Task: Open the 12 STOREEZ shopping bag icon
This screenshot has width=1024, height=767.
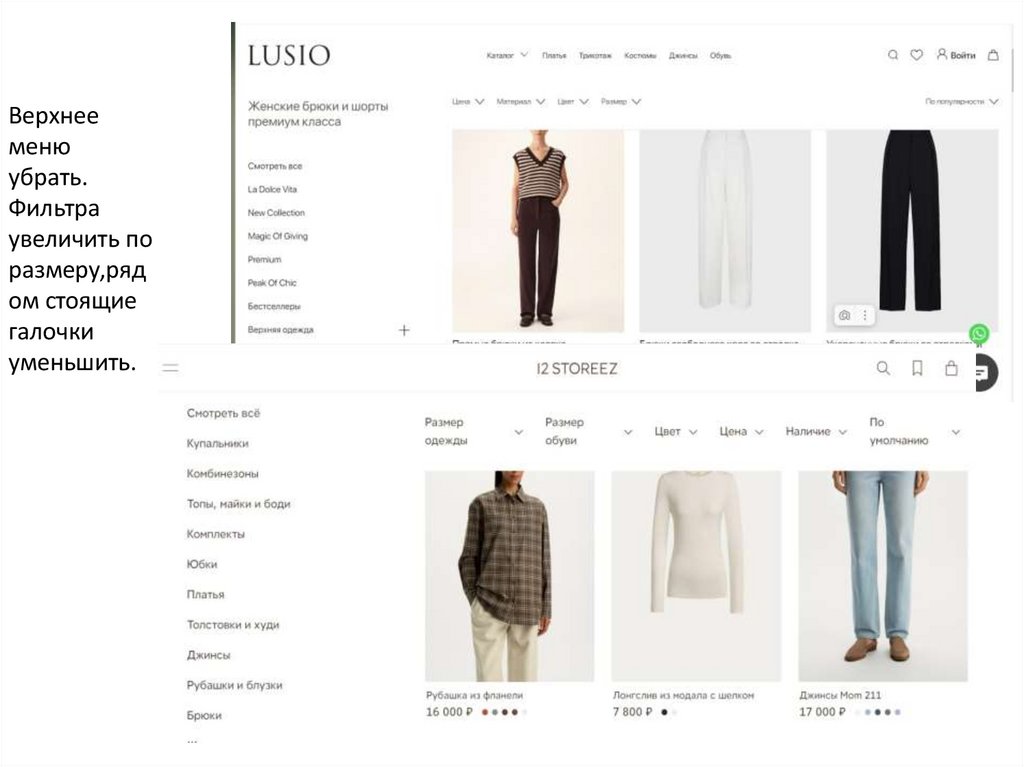Action: pyautogui.click(x=952, y=368)
